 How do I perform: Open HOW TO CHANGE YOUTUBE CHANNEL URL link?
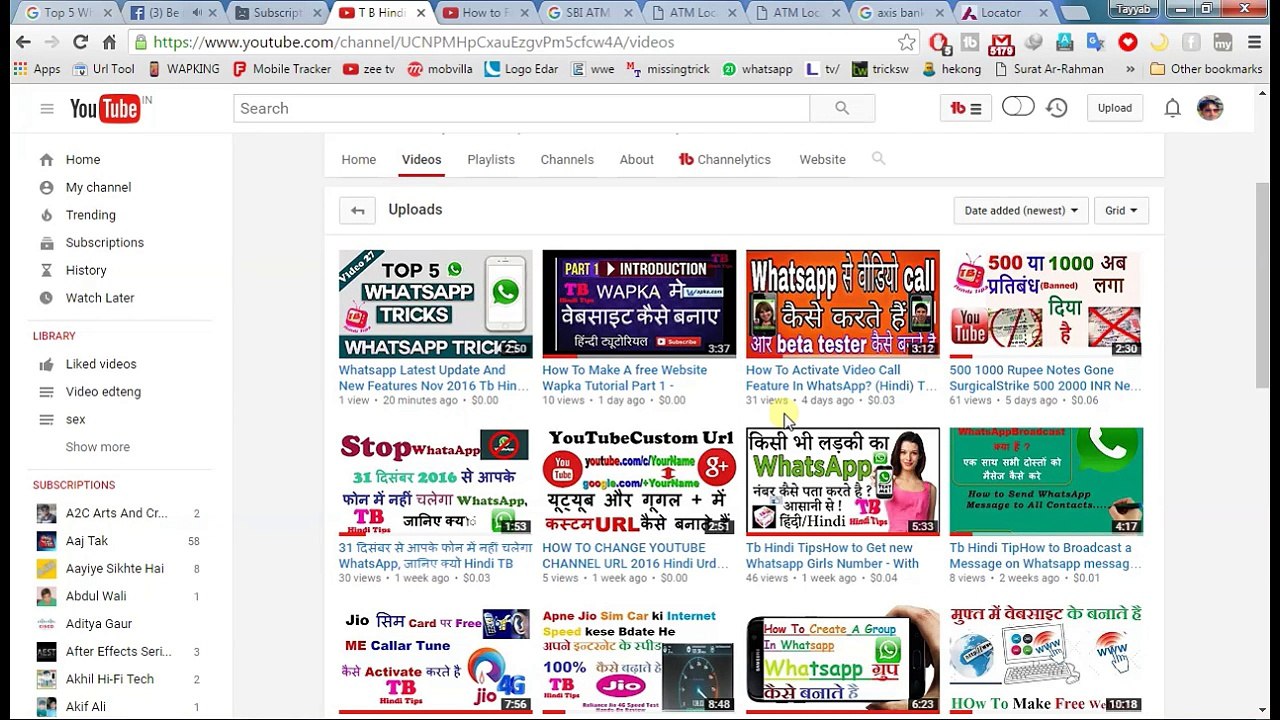point(635,556)
